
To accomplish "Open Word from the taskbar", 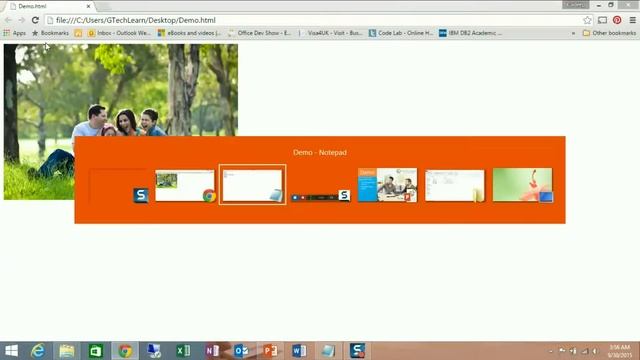I will click(299, 351).
